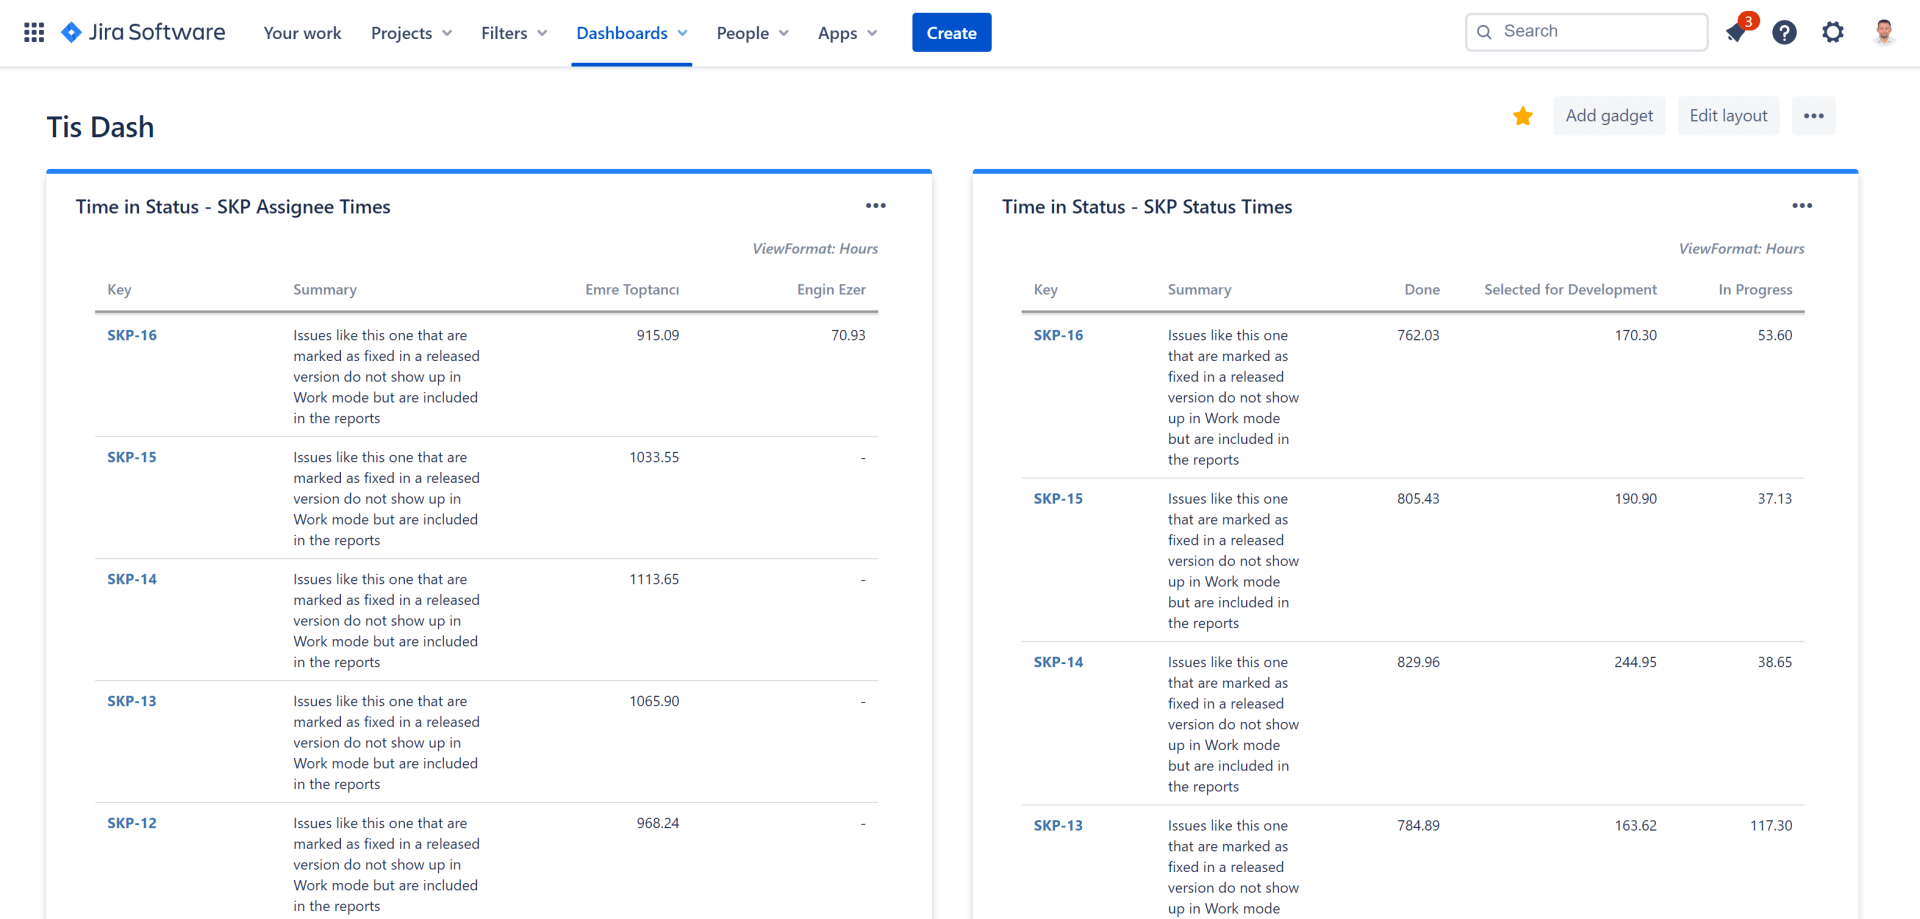Click the Key header in Assignee Times
Viewport: 1920px width, 919px height.
click(x=119, y=290)
